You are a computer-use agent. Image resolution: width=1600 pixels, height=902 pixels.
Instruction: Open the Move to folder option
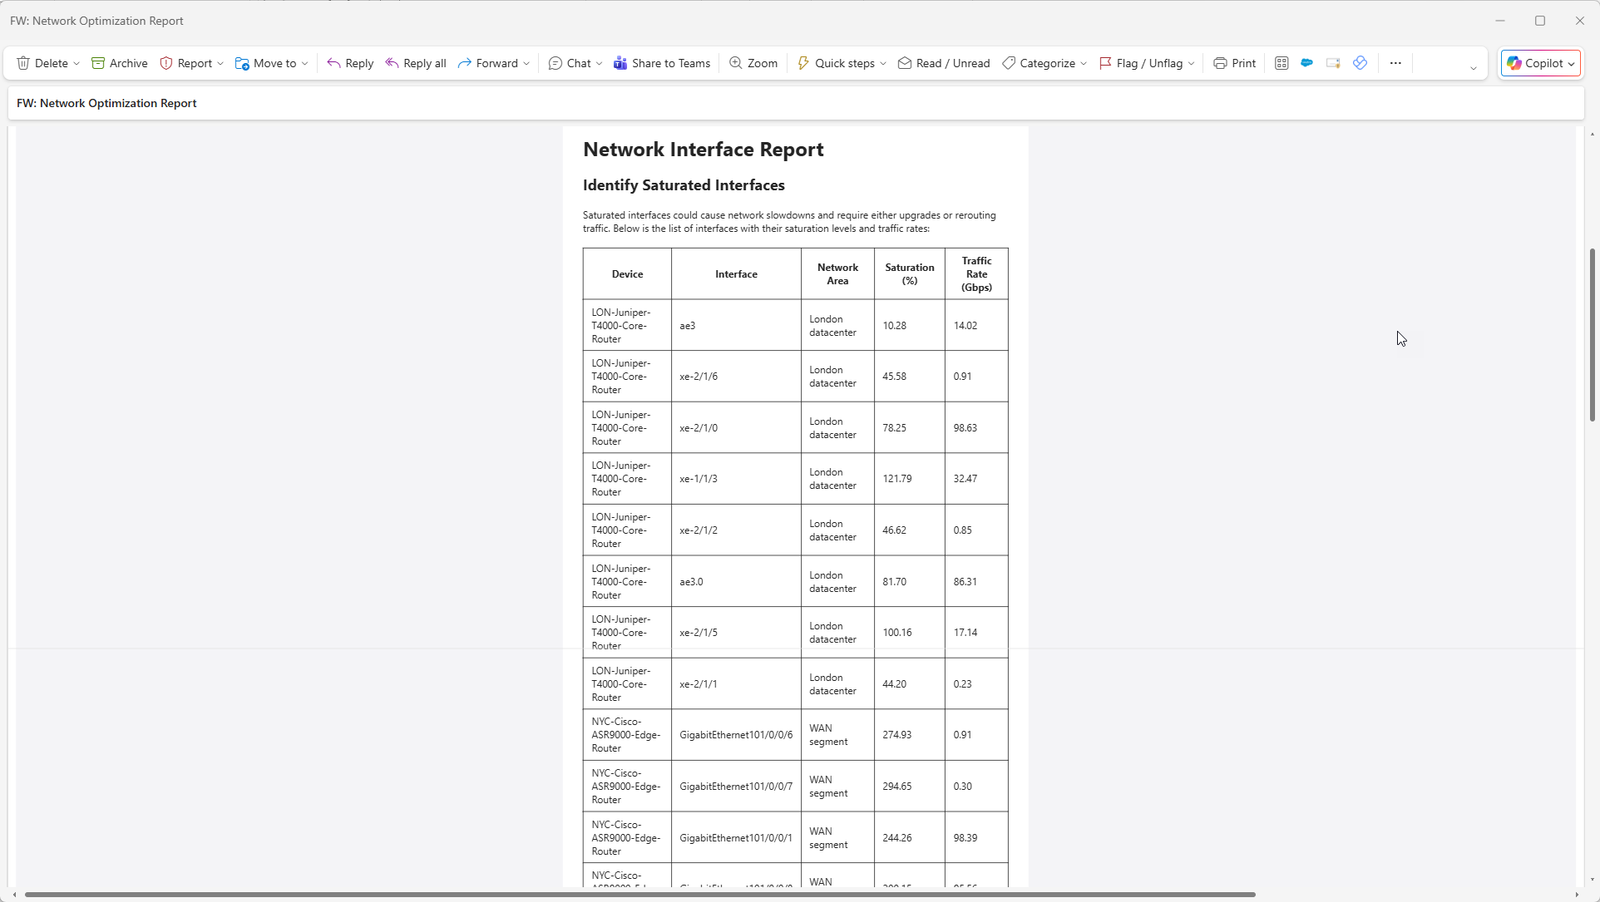(x=265, y=63)
